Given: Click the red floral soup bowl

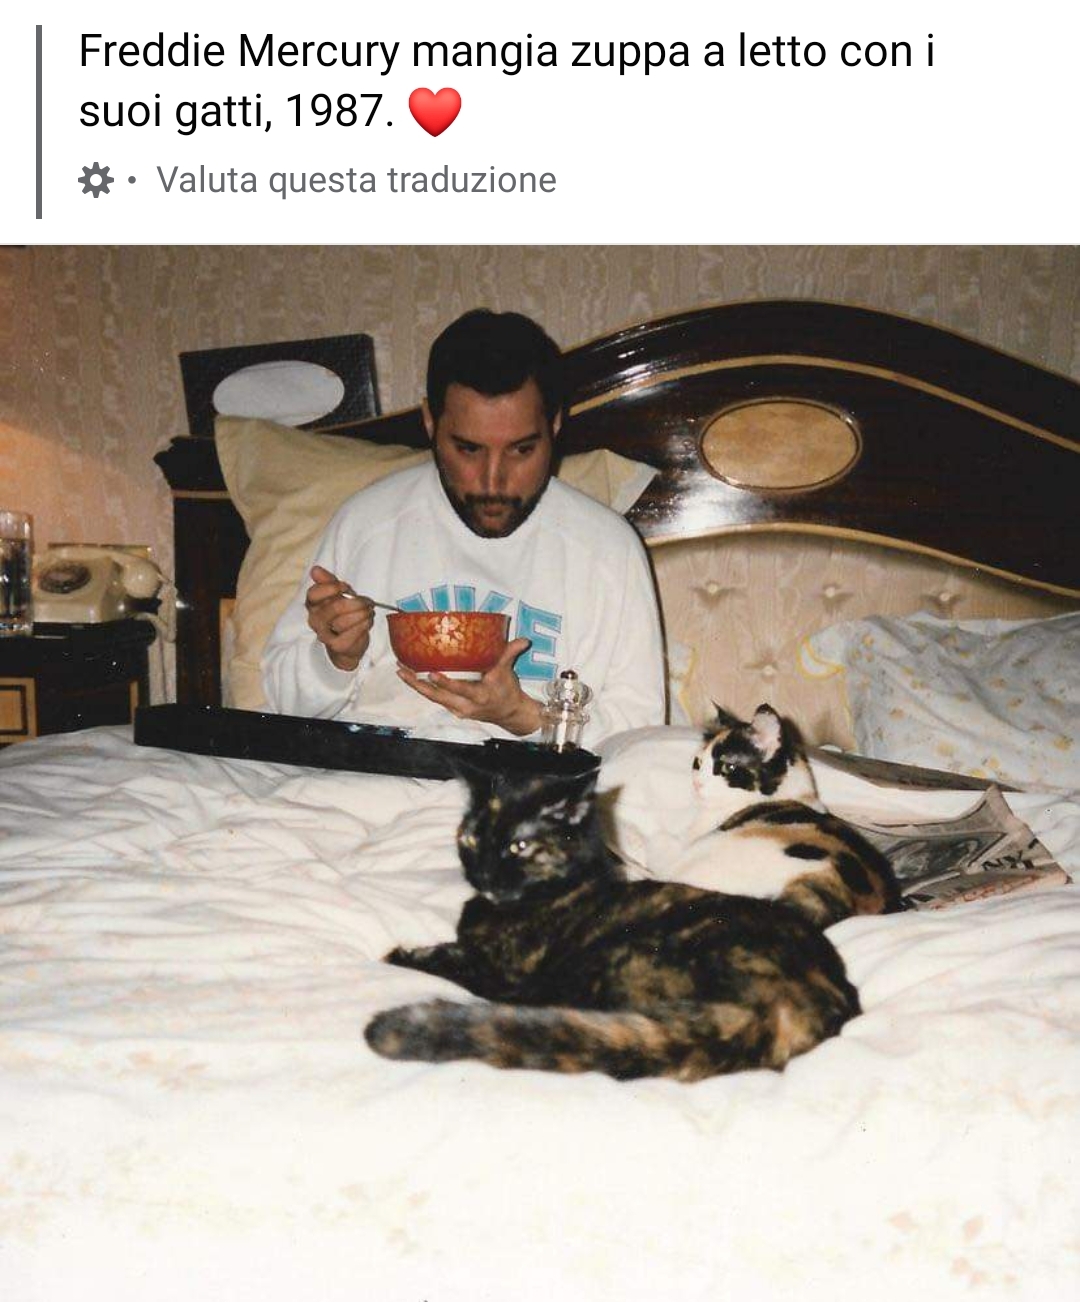Looking at the screenshot, I should (449, 645).
